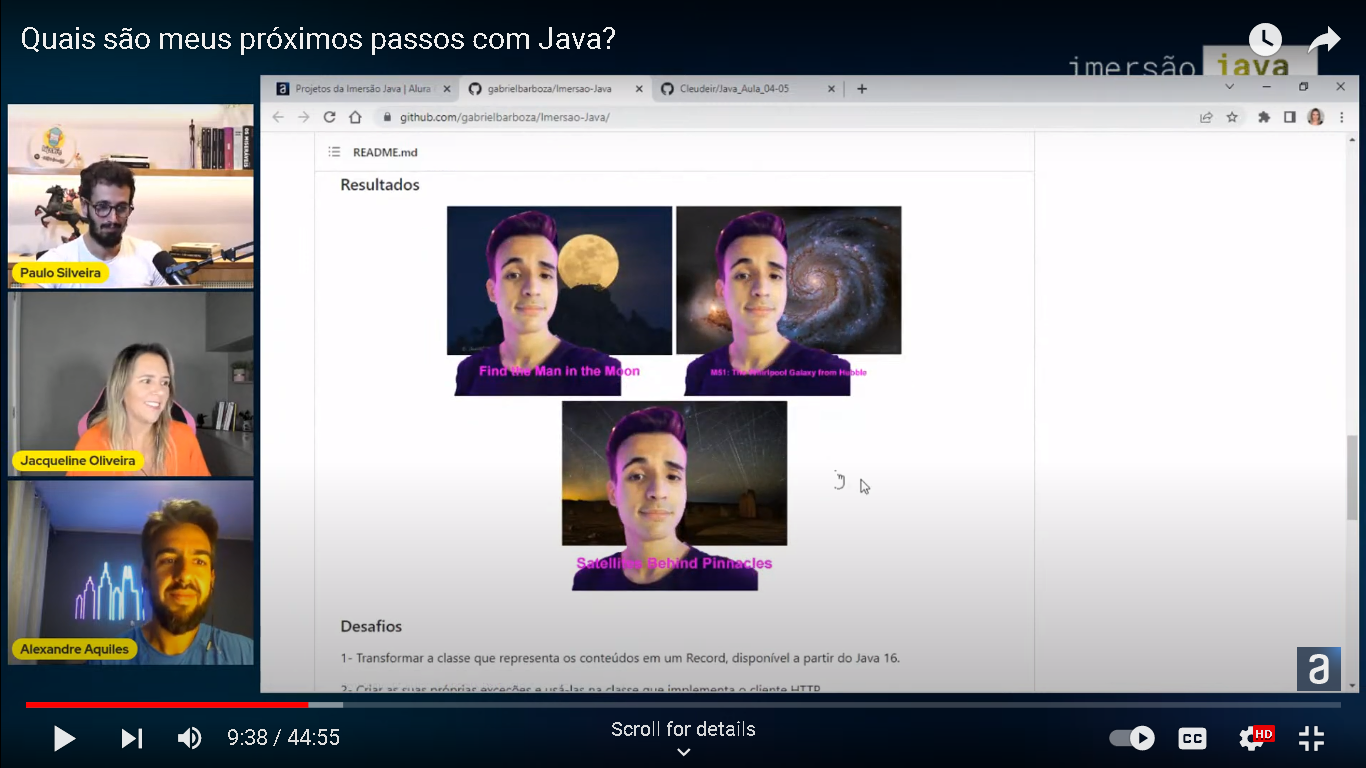This screenshot has height=768, width=1366.
Task: Toggle the browser side panel
Action: 1290,117
